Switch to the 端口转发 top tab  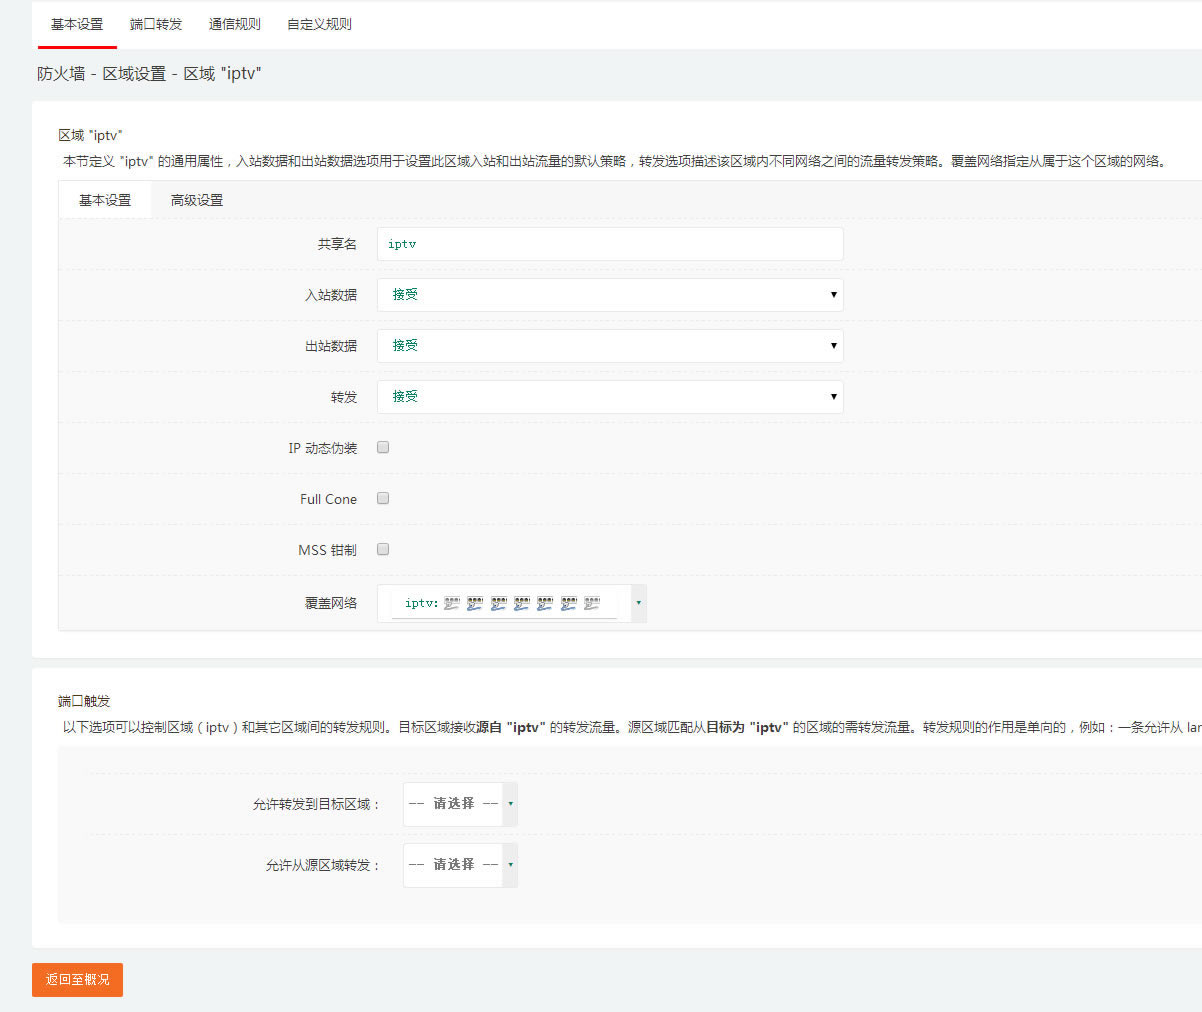point(156,24)
